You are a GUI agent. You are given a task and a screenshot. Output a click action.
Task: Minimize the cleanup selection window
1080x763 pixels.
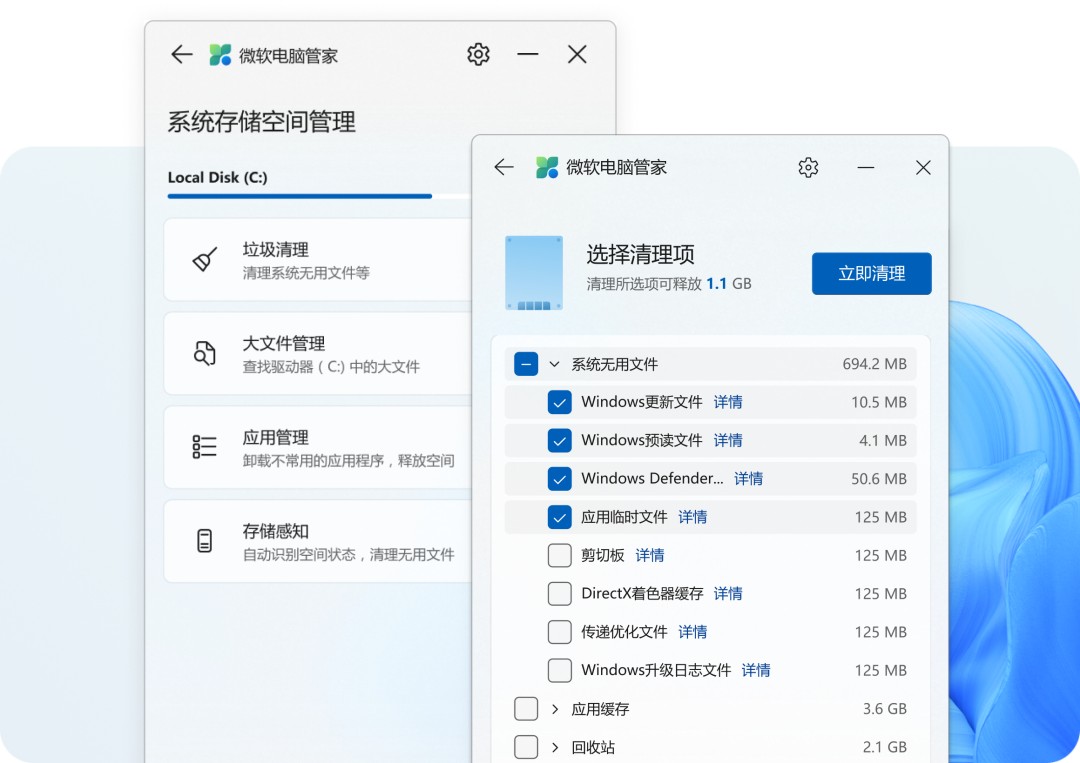click(x=866, y=167)
